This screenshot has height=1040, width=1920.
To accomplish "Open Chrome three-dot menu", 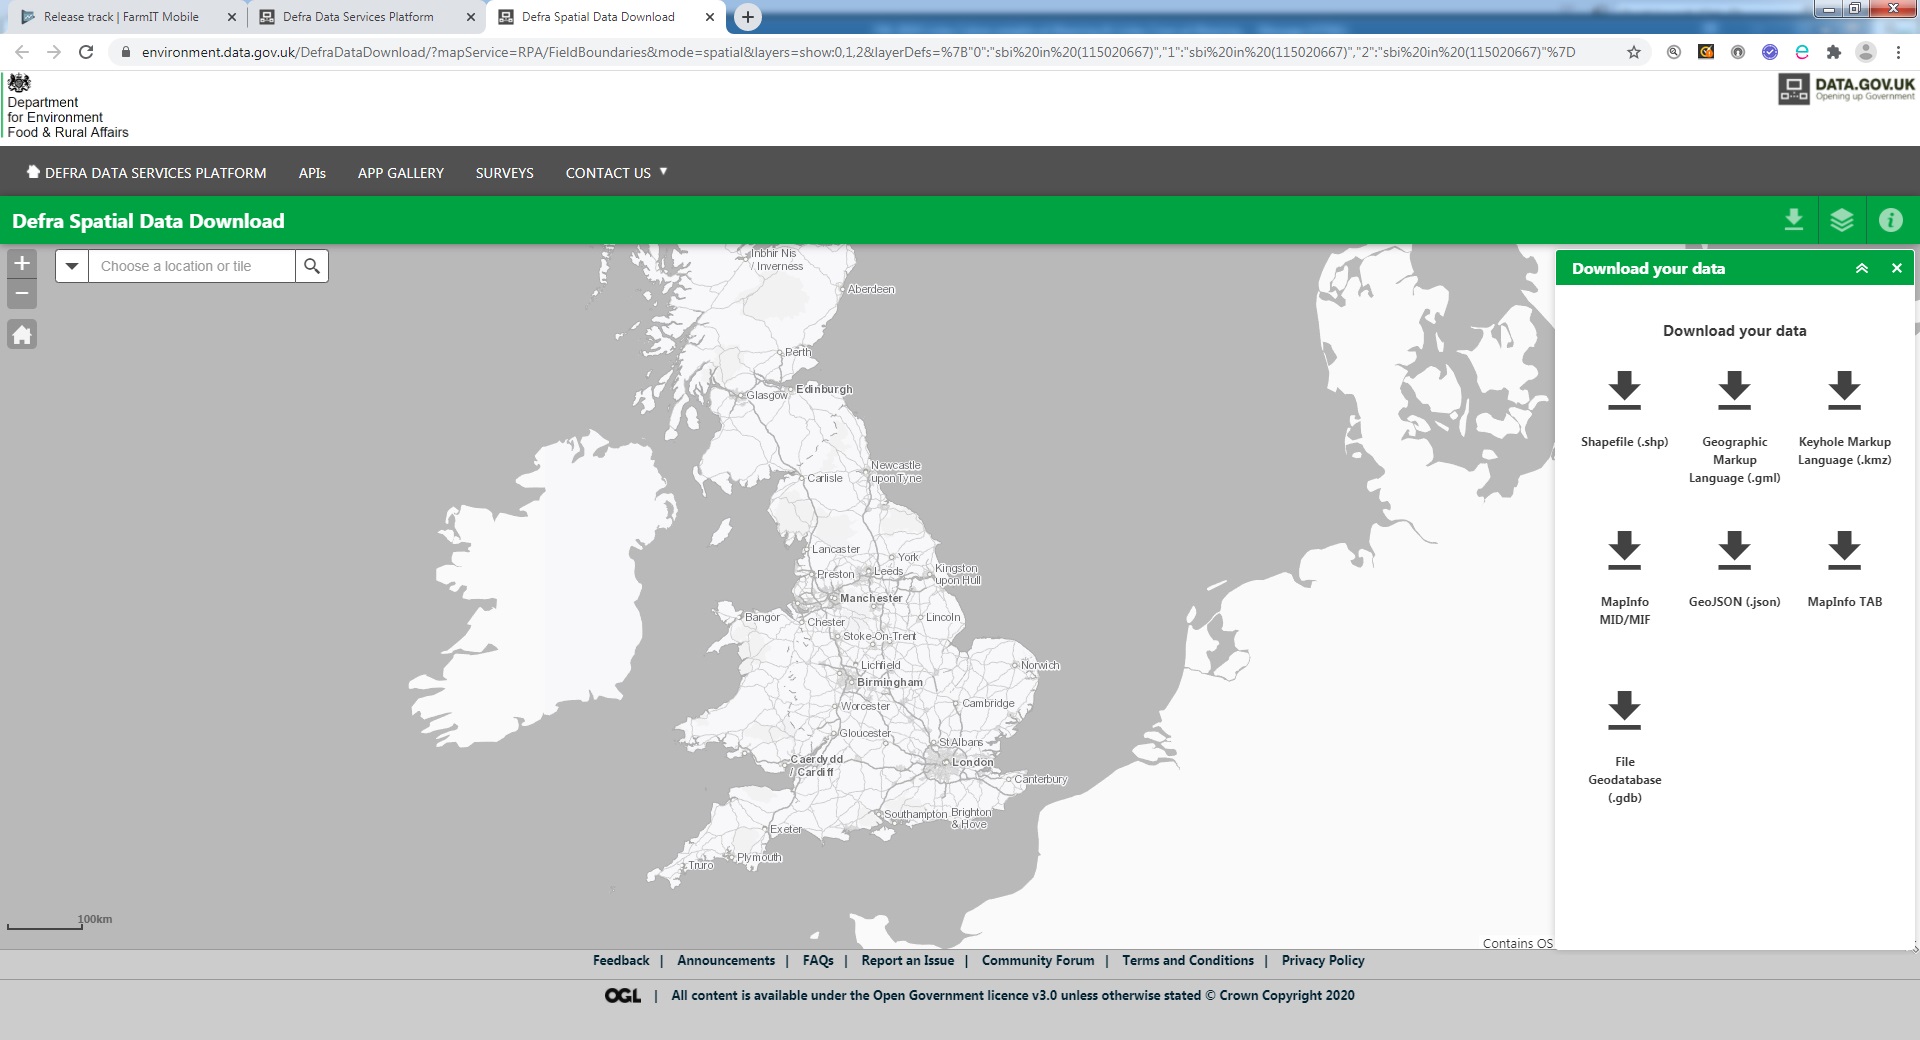I will point(1898,52).
